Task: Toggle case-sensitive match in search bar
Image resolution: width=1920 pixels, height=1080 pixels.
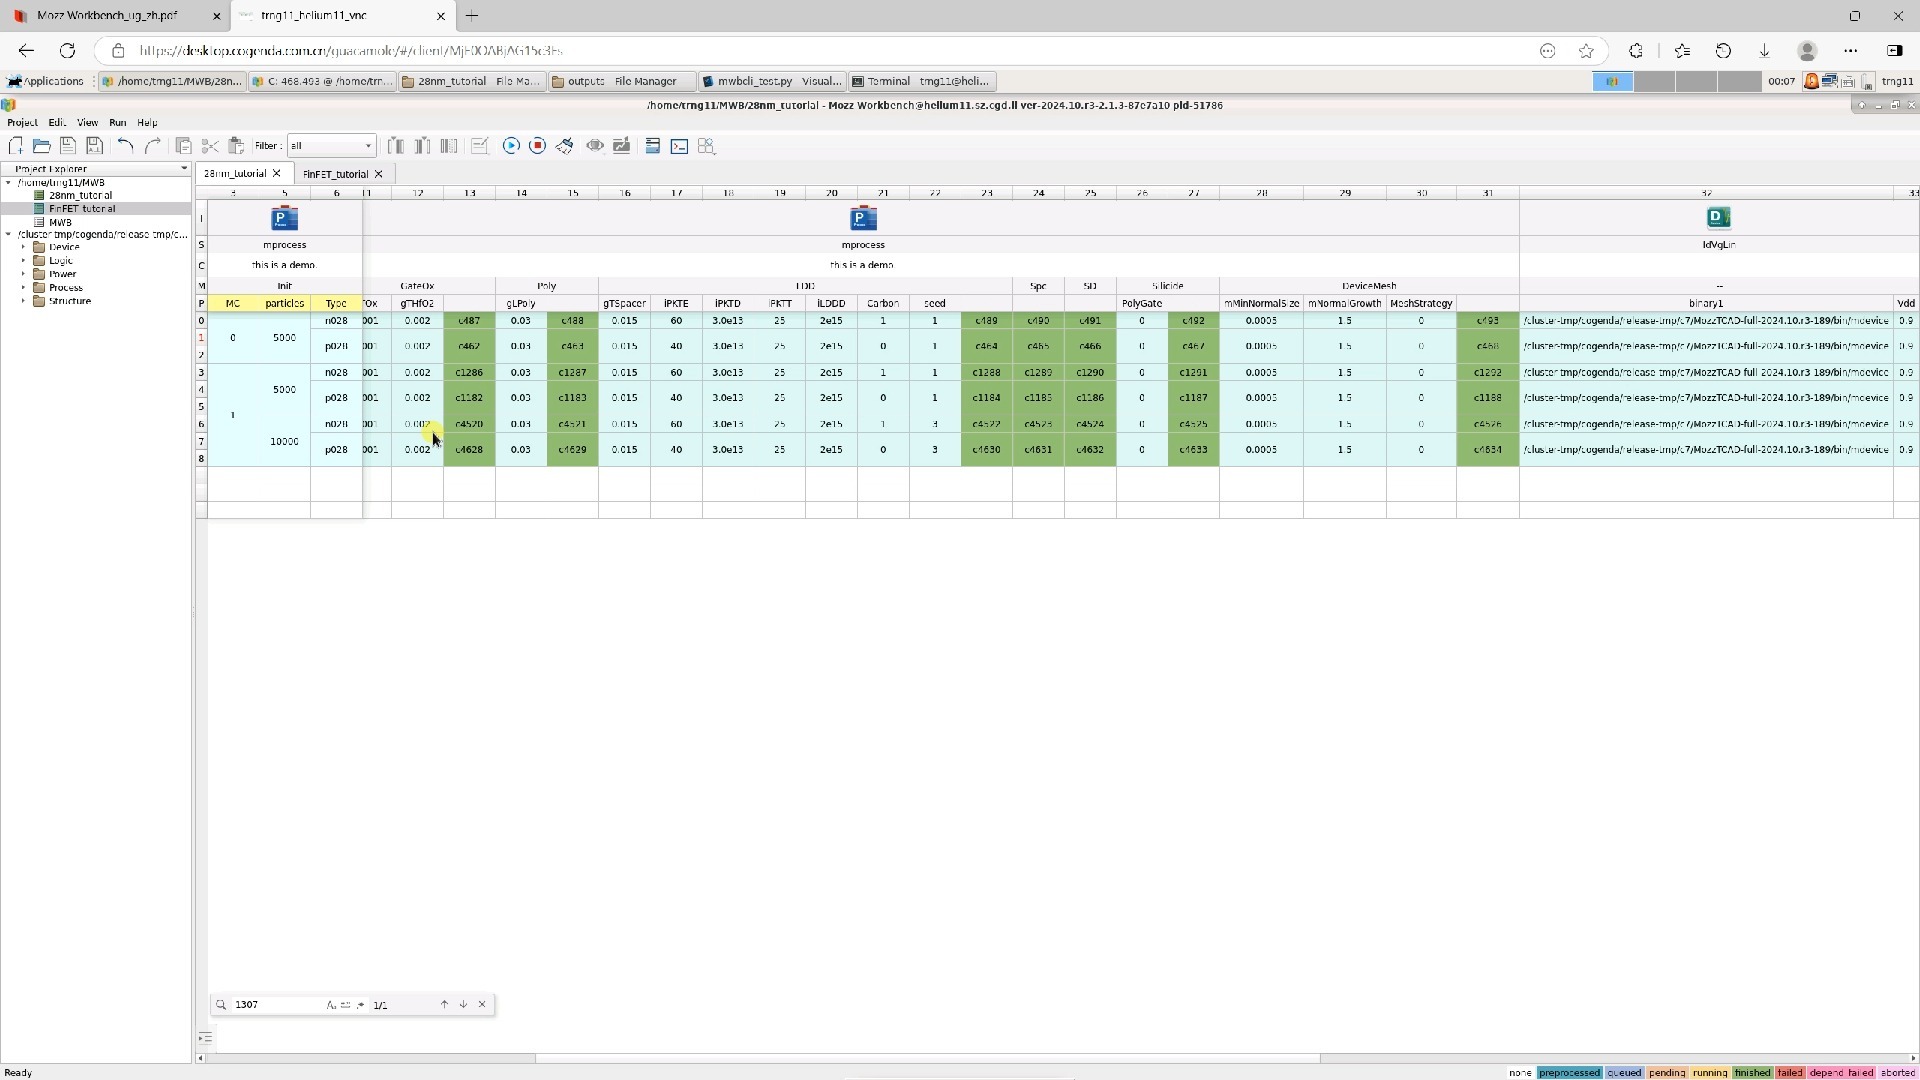Action: [x=331, y=1005]
